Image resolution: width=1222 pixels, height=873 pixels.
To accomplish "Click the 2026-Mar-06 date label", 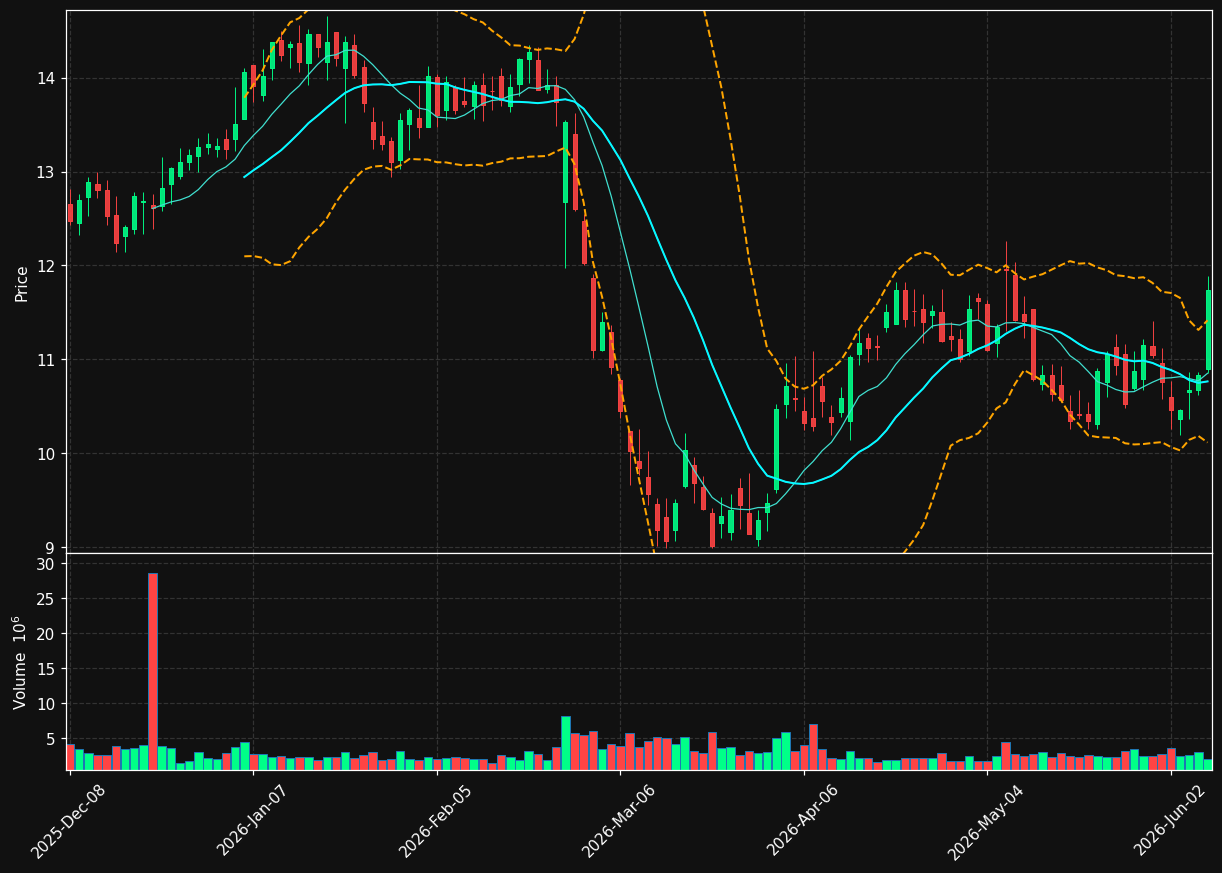I will 618,821.
